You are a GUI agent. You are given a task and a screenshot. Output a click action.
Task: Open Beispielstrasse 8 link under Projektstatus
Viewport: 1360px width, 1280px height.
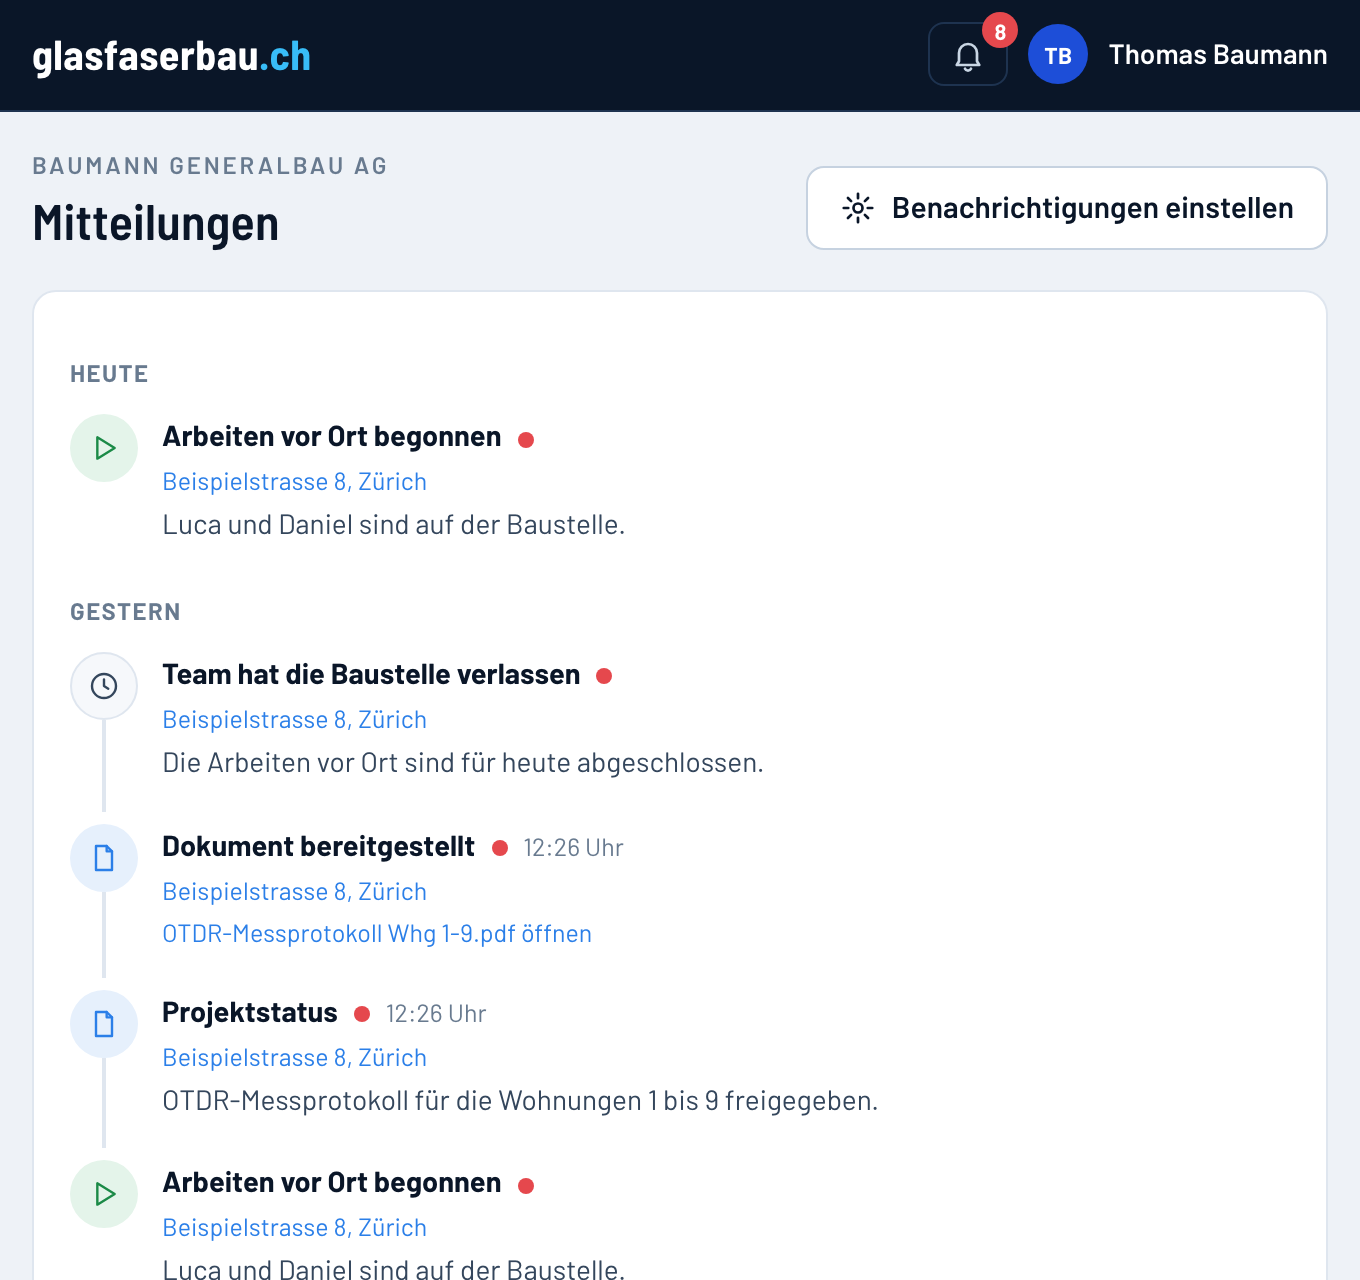click(x=295, y=1058)
